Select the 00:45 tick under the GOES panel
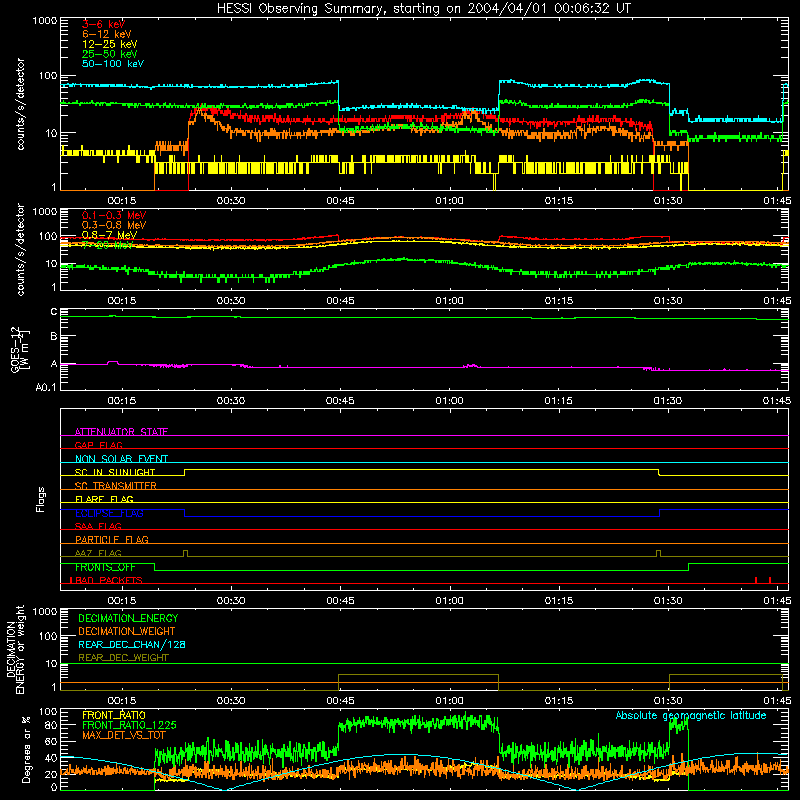Viewport: 800px width, 800px height. click(x=340, y=401)
